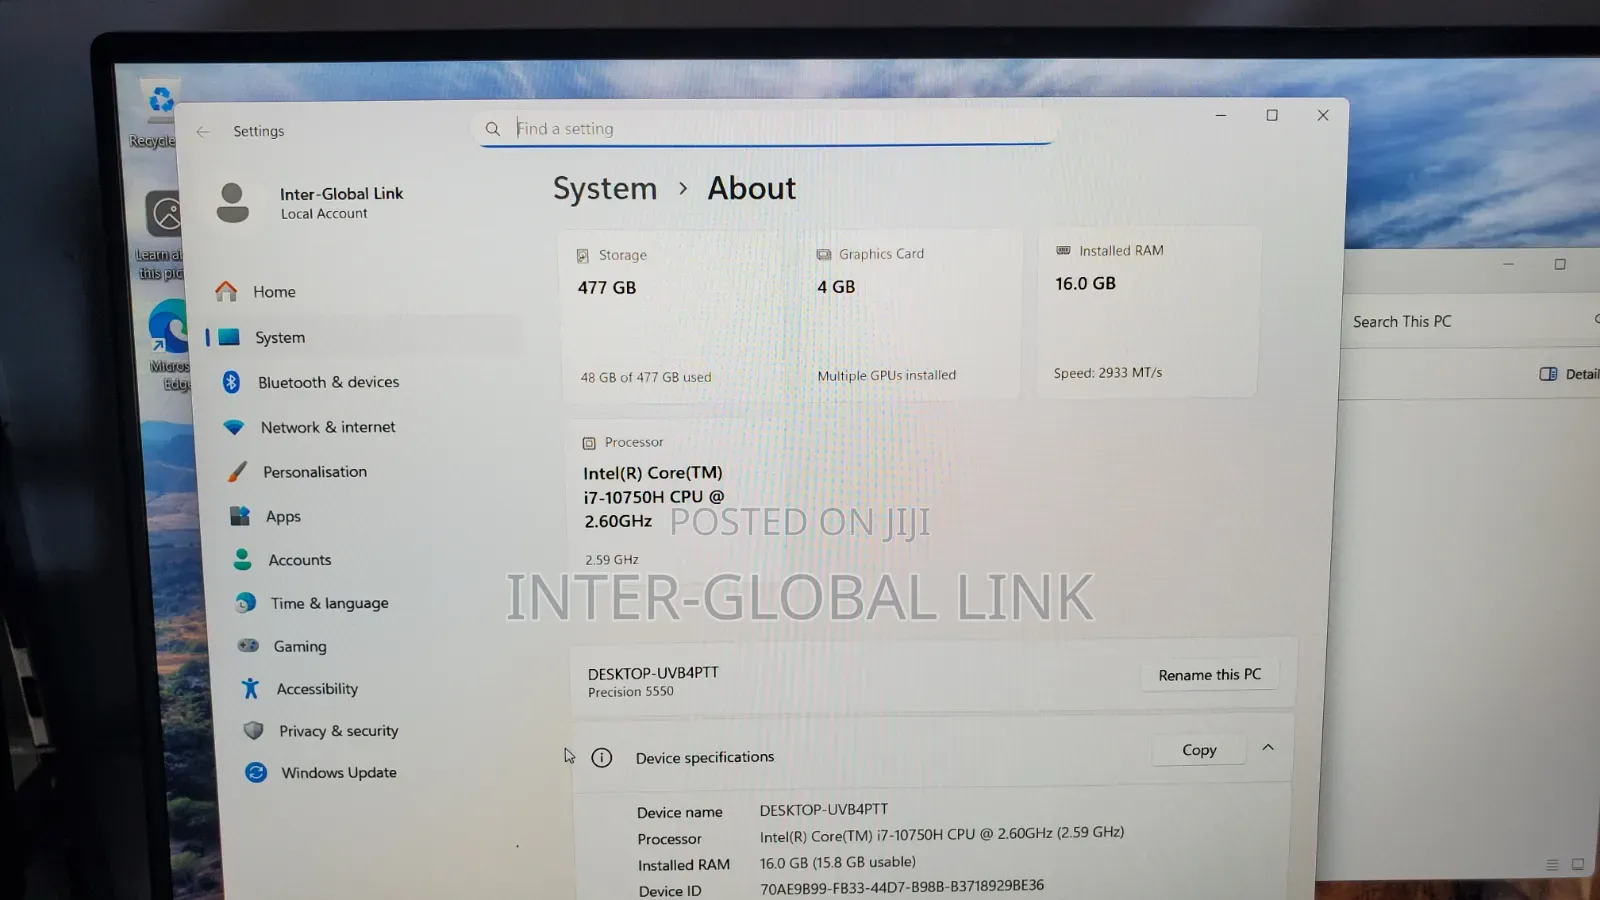This screenshot has height=900, width=1600.
Task: Select the Device ID value text
Action: pyautogui.click(x=901, y=887)
